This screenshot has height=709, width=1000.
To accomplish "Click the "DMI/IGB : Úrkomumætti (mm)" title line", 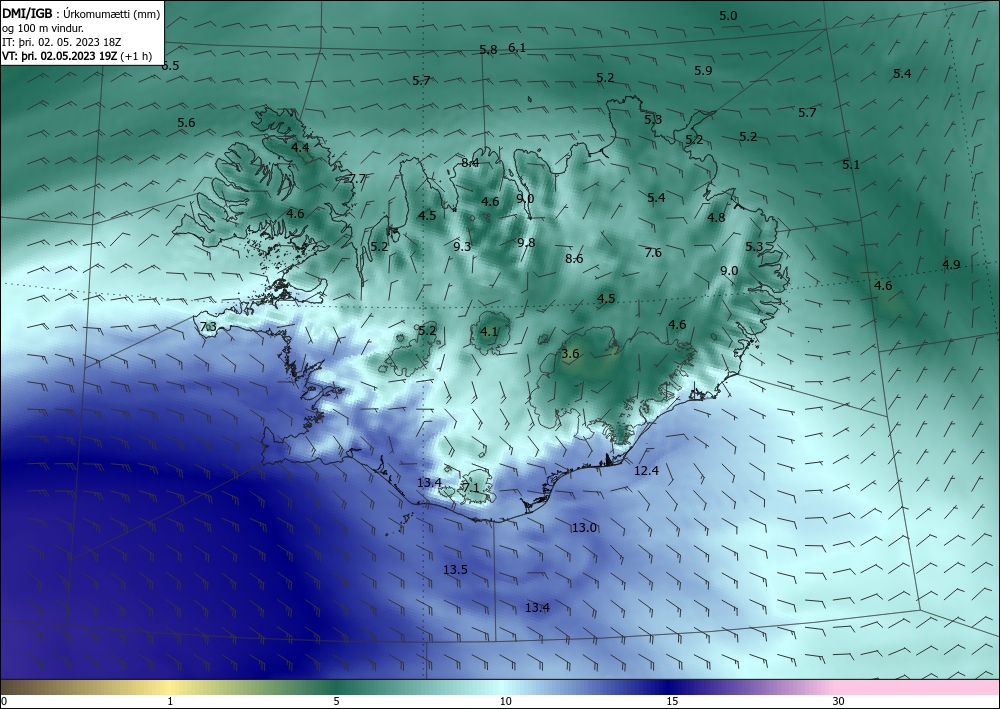I will (x=81, y=14).
